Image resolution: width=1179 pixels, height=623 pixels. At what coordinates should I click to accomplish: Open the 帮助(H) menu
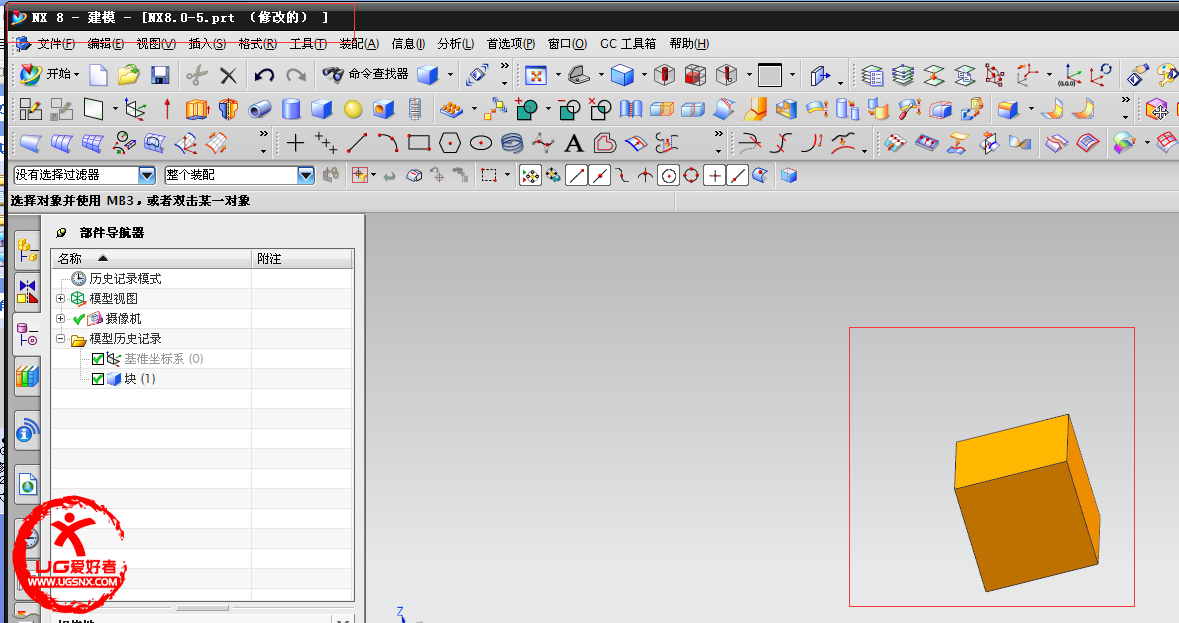click(x=690, y=44)
